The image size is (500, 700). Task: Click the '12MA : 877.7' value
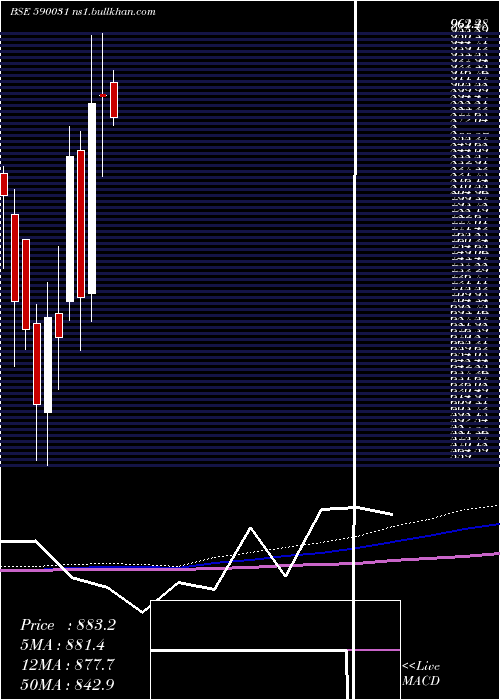67,665
